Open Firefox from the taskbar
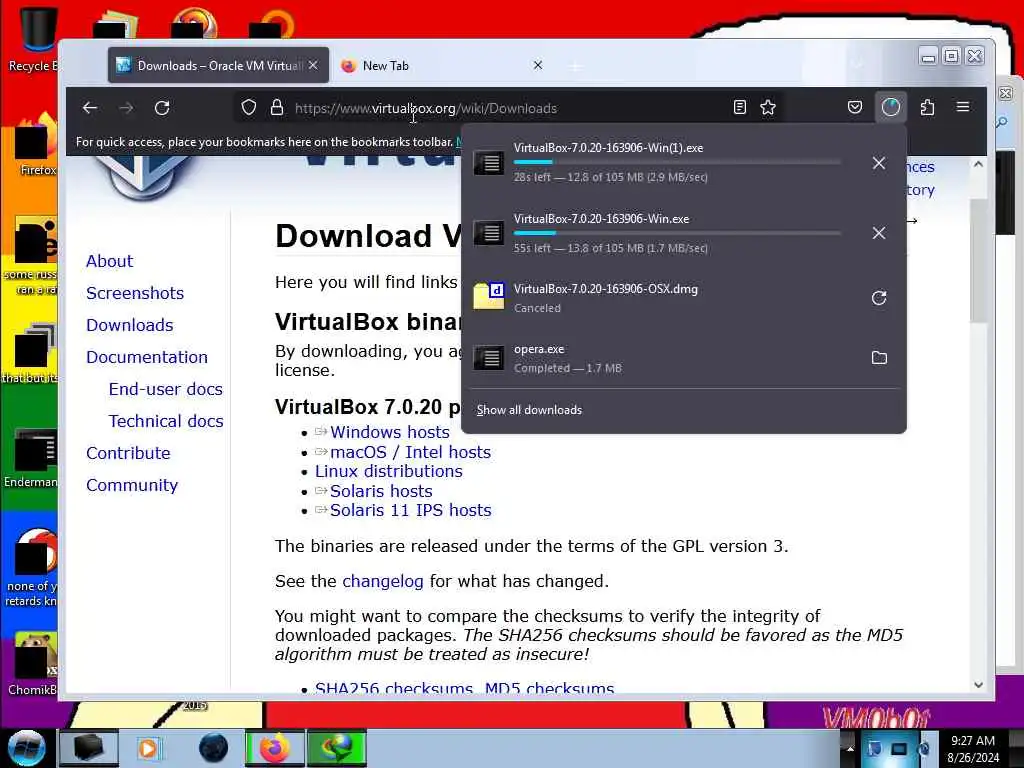This screenshot has height=768, width=1024. (274, 748)
